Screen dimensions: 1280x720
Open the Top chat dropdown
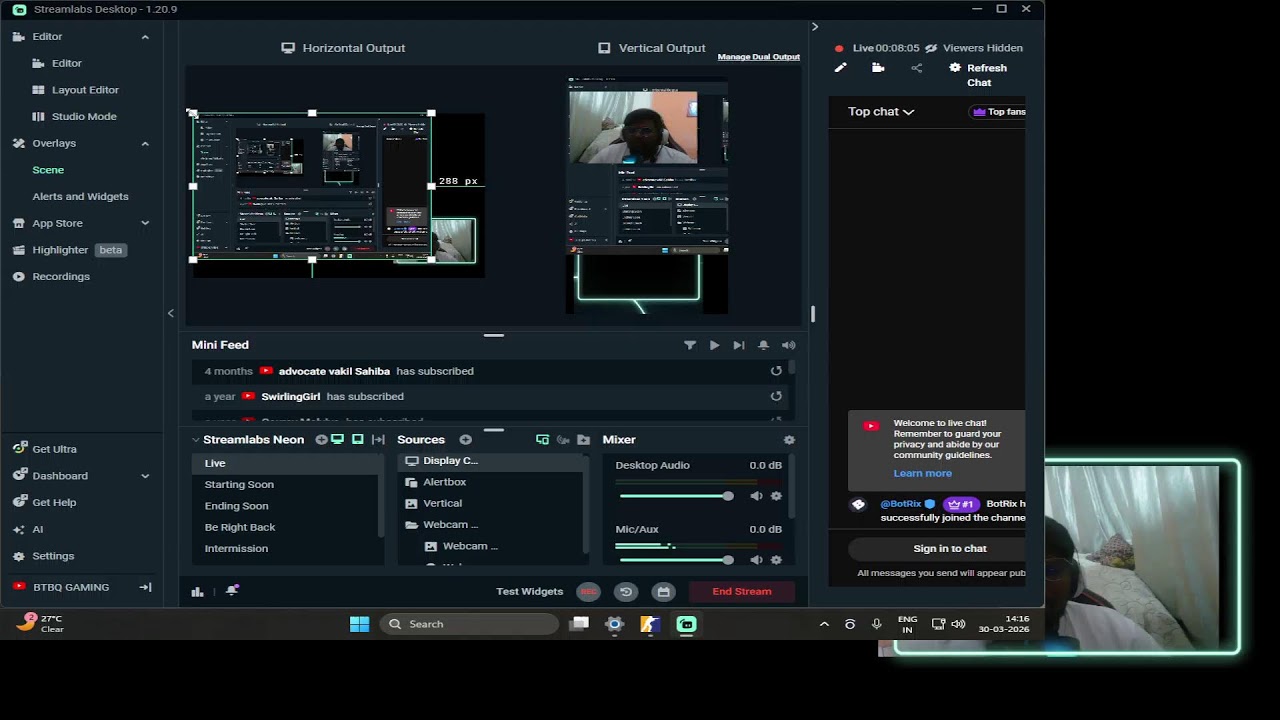881,112
